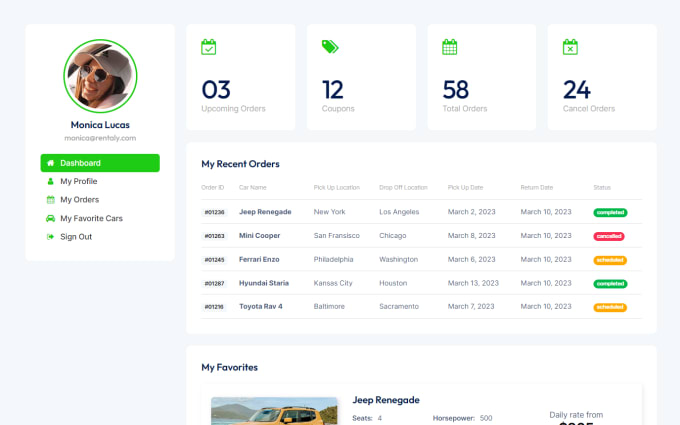The width and height of the screenshot is (680, 425).
Task: Click the Car Name column header
Action: point(253,187)
